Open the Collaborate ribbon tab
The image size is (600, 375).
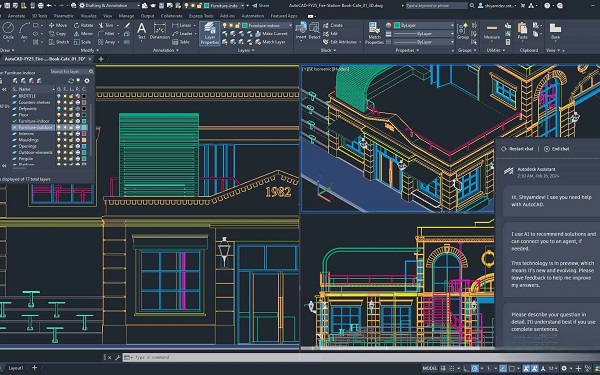171,16
